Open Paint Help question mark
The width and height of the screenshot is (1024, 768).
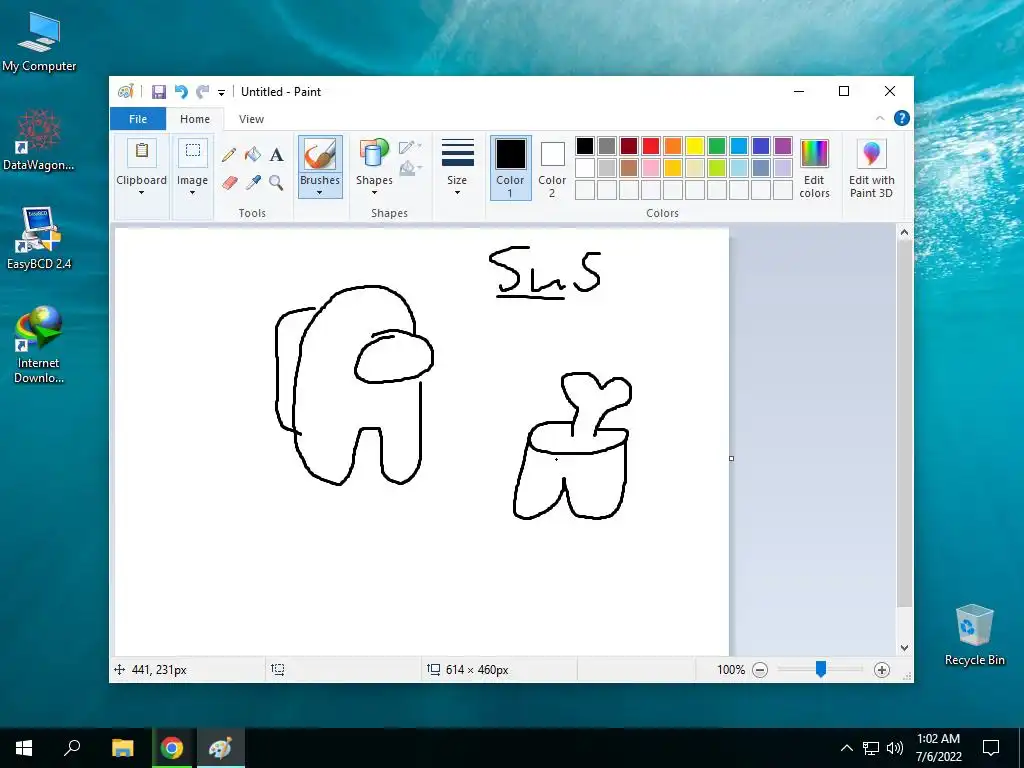(902, 118)
